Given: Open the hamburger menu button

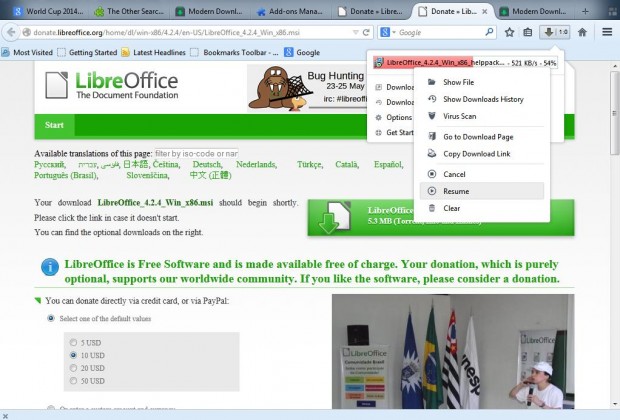Looking at the screenshot, I should pyautogui.click(x=607, y=32).
